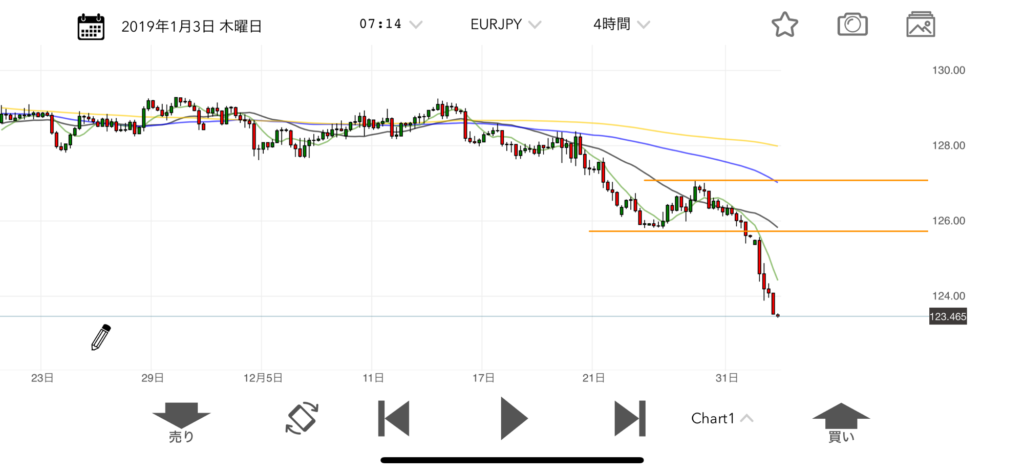Image resolution: width=1024 pixels, height=473 pixels.
Task: Step forward to the next candle
Action: [x=630, y=418]
